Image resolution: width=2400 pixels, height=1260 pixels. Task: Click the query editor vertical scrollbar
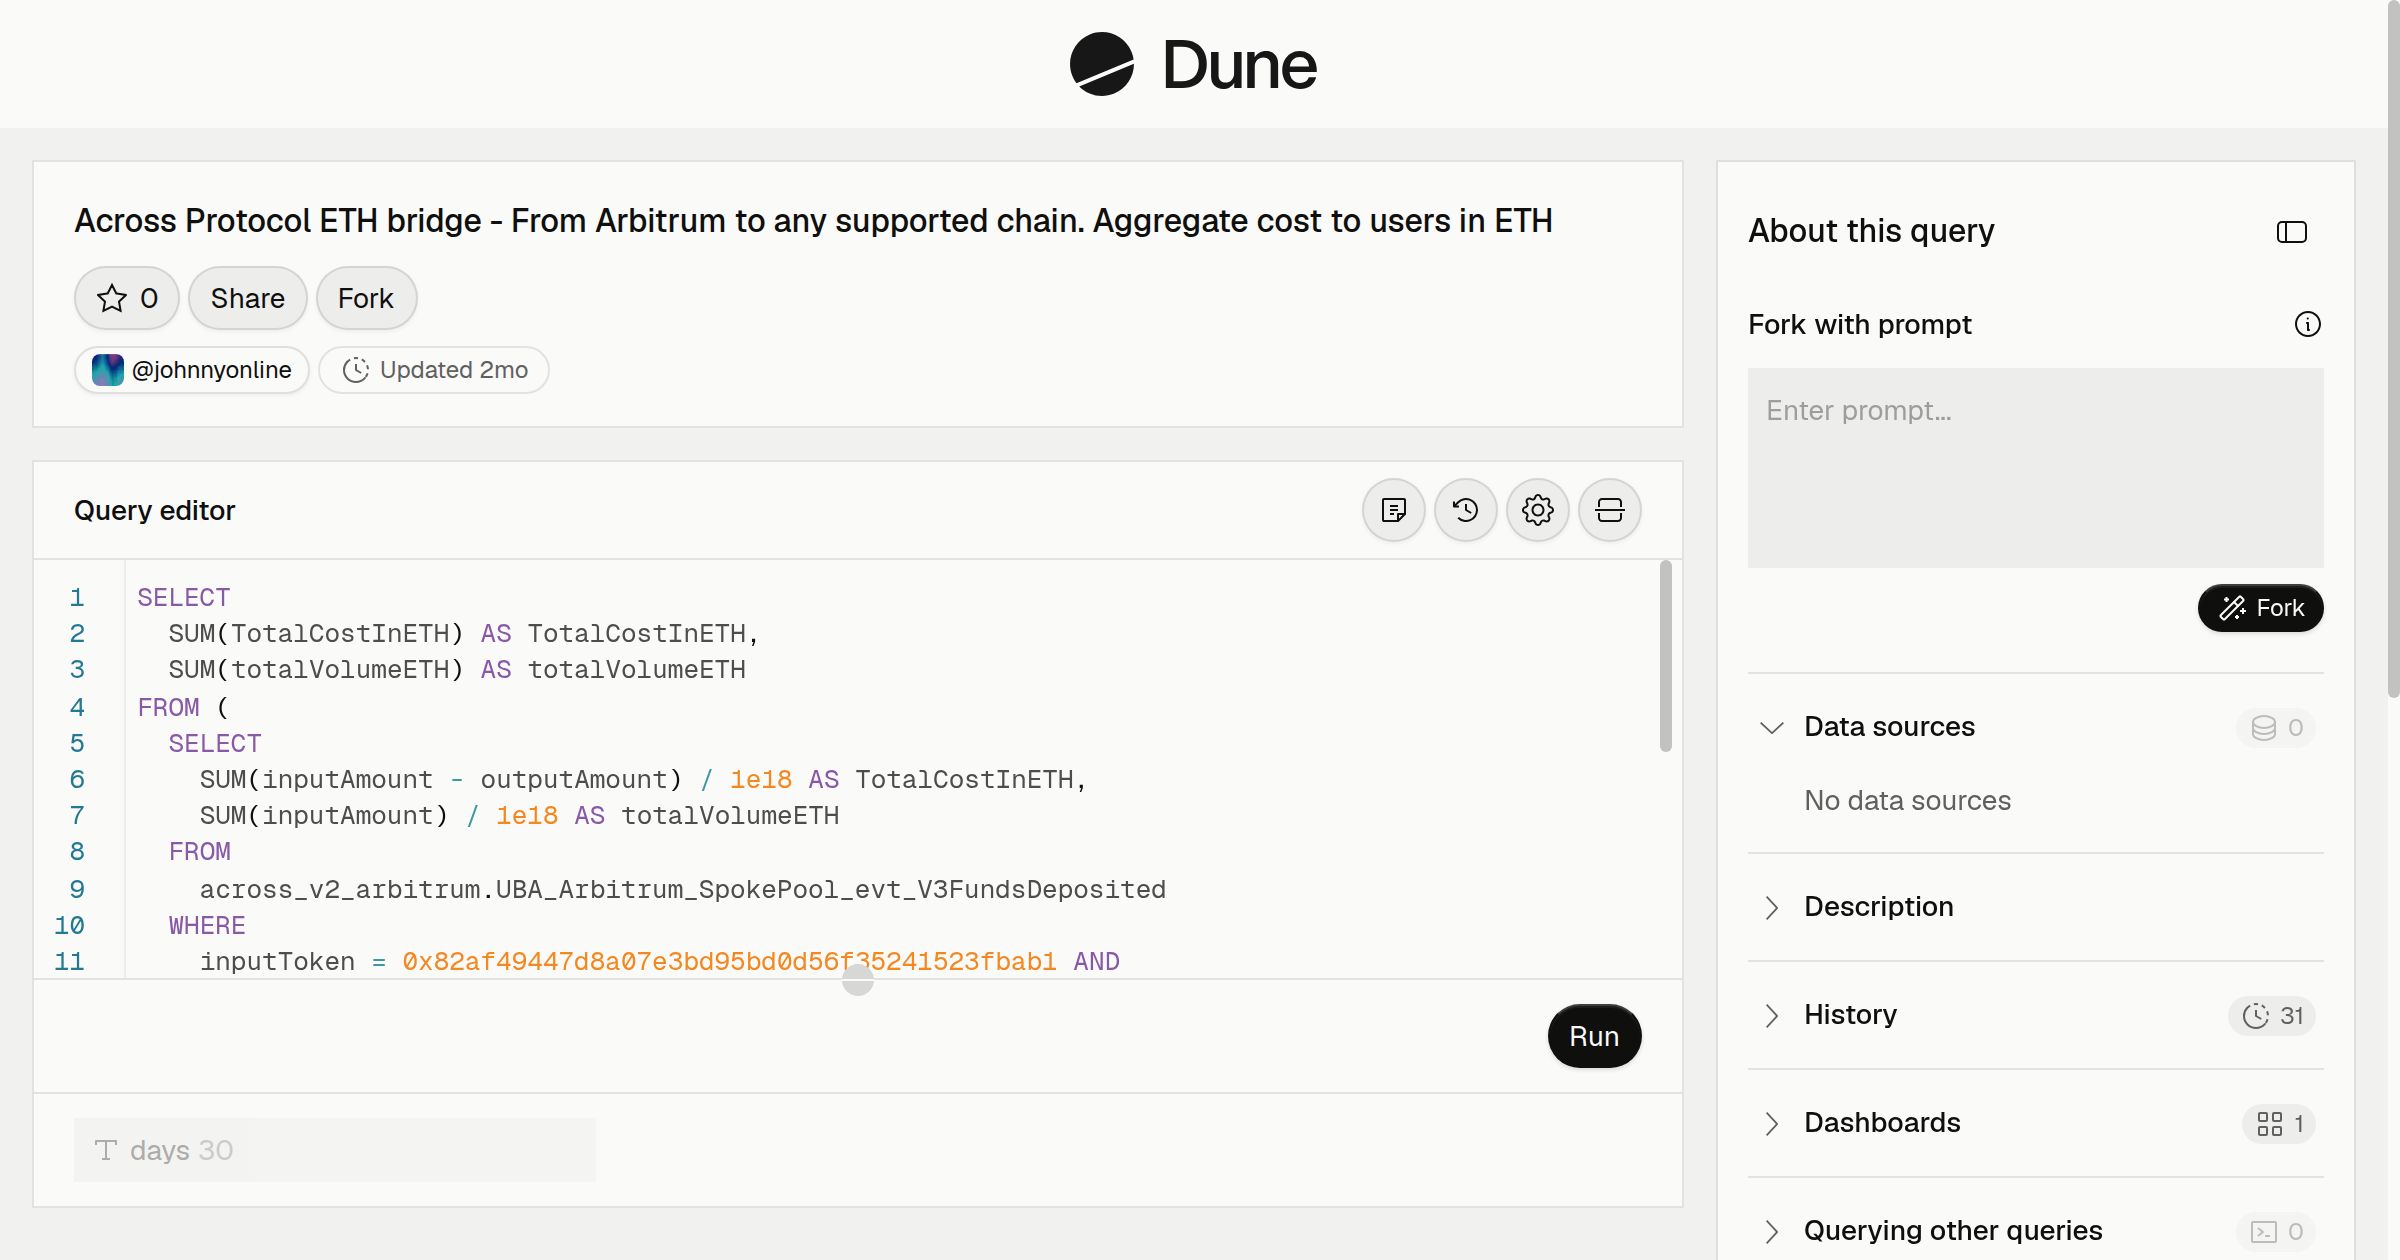(1665, 655)
